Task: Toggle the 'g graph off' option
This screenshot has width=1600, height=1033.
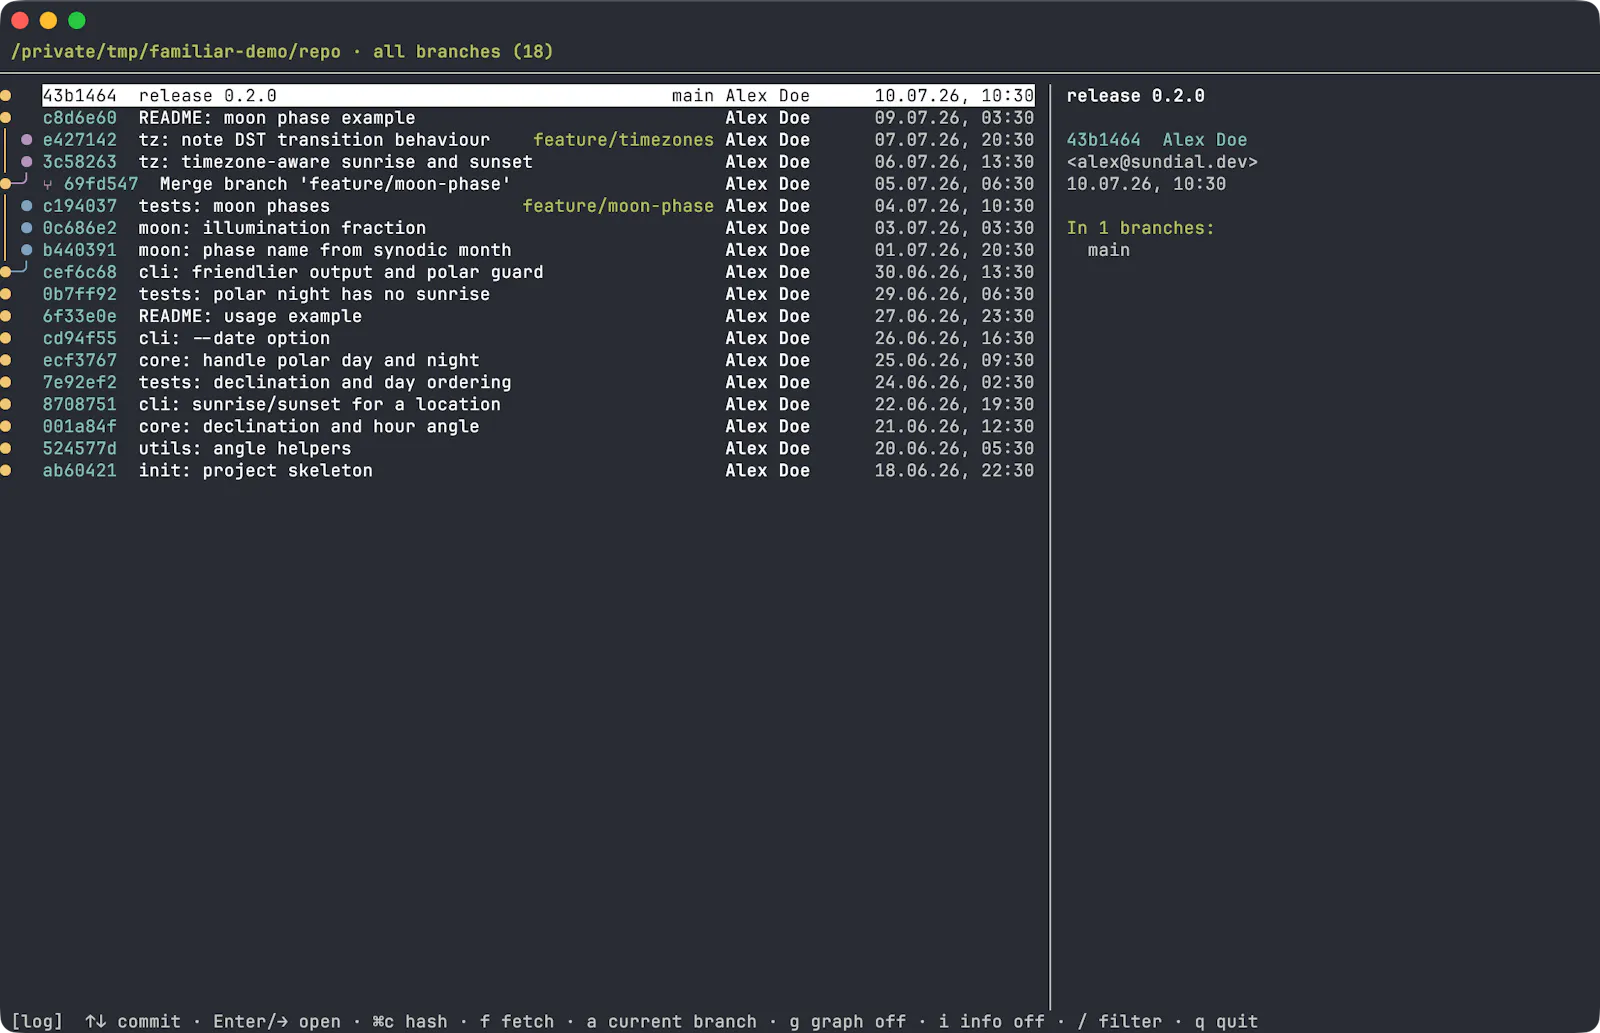Action: coord(847,1021)
